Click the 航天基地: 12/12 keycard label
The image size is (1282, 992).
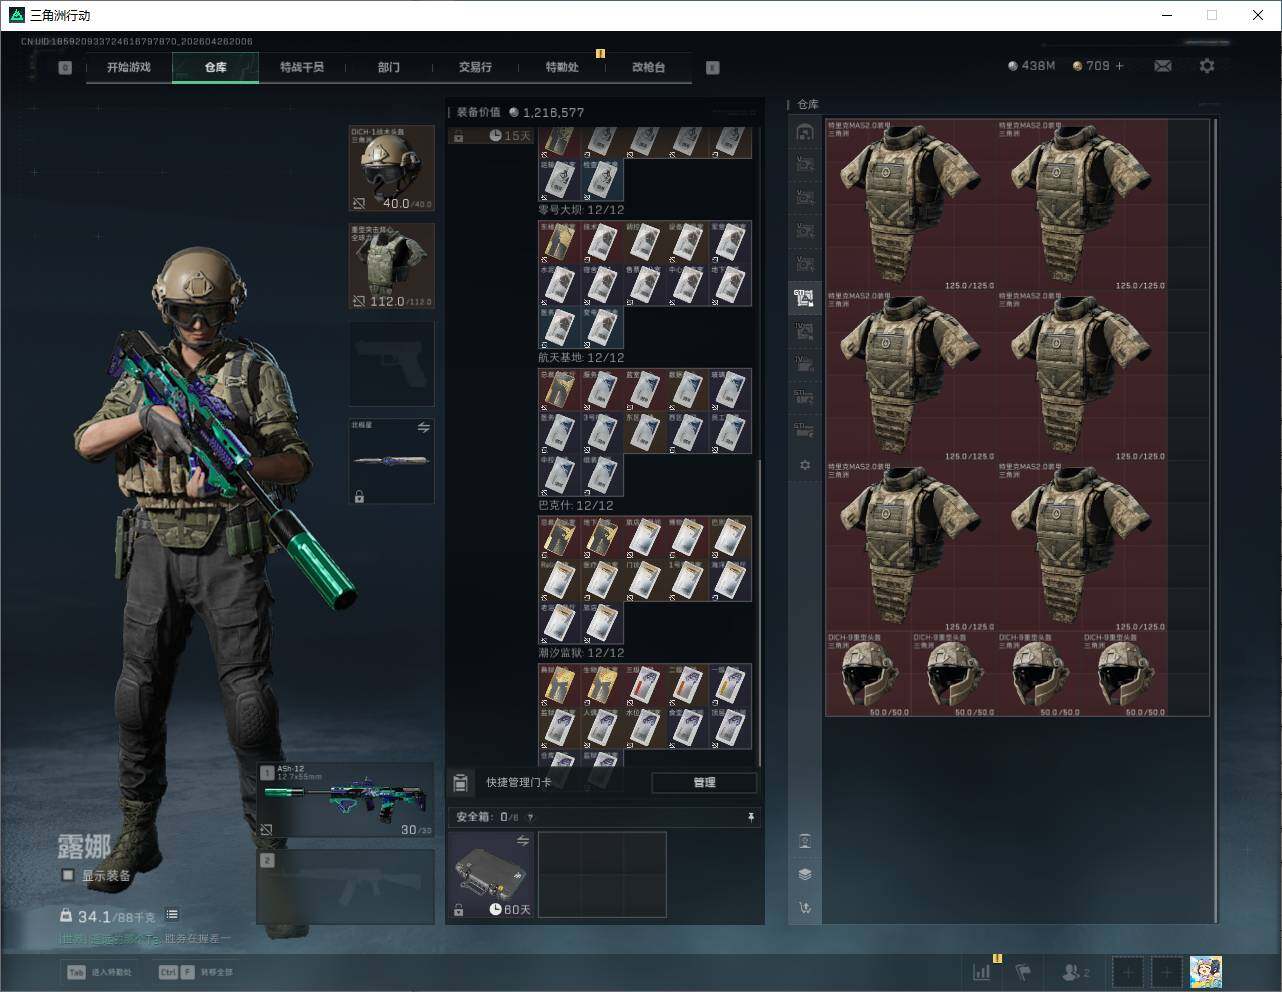(581, 358)
